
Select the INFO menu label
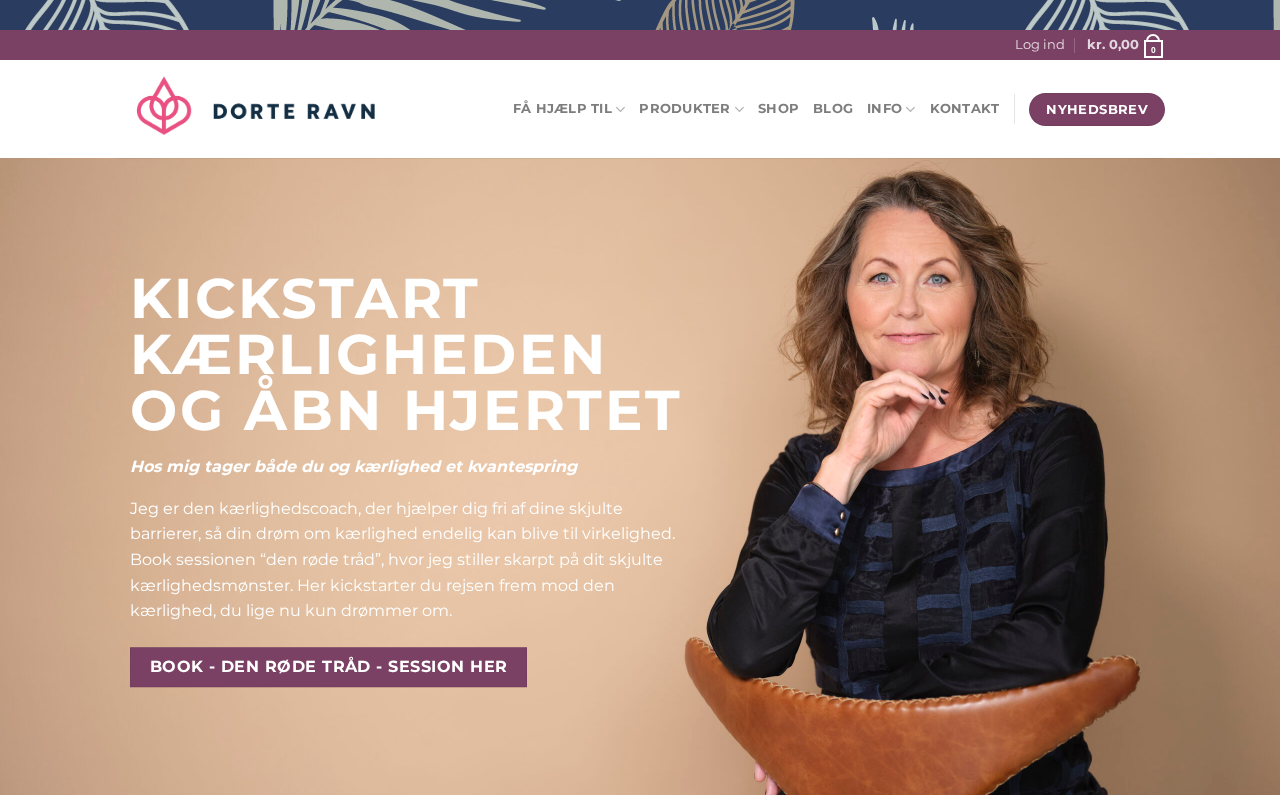884,109
